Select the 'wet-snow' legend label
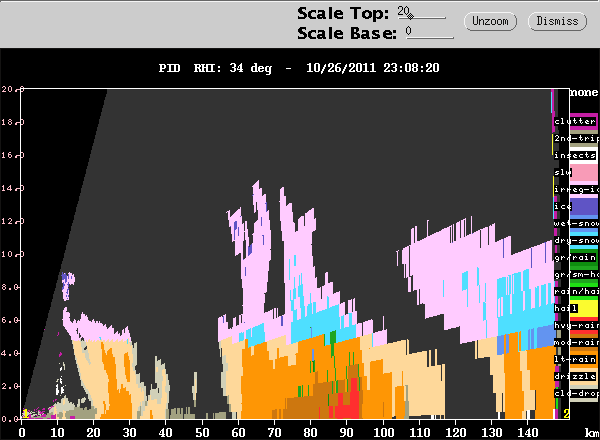600x440 pixels. point(576,223)
